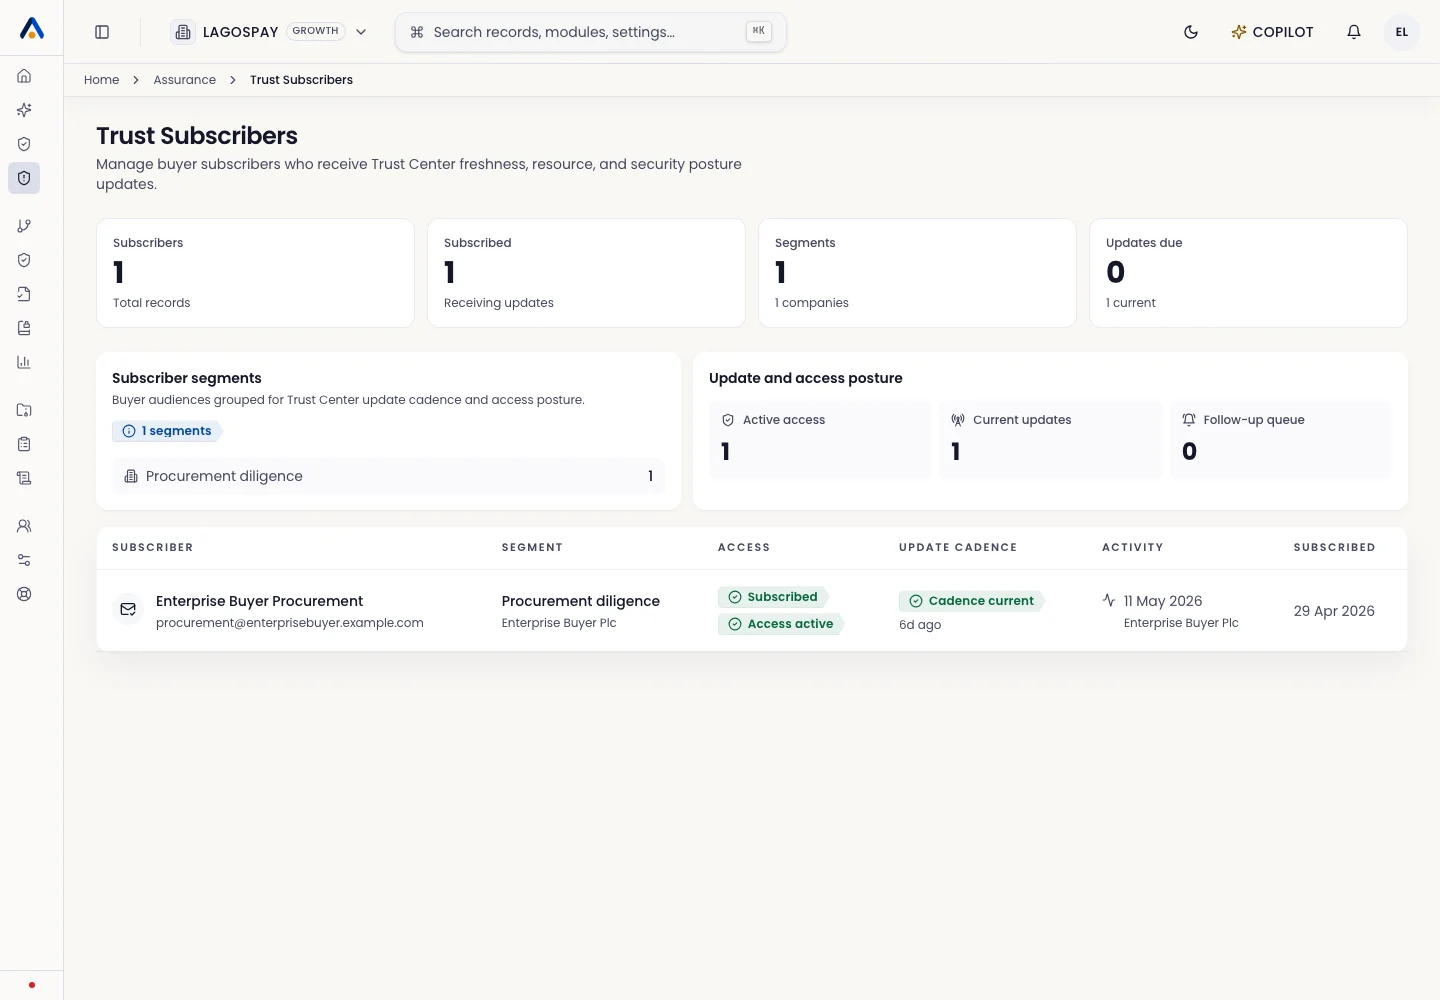Click the Current updates broadcast icon
The width and height of the screenshot is (1440, 1000).
click(x=958, y=420)
